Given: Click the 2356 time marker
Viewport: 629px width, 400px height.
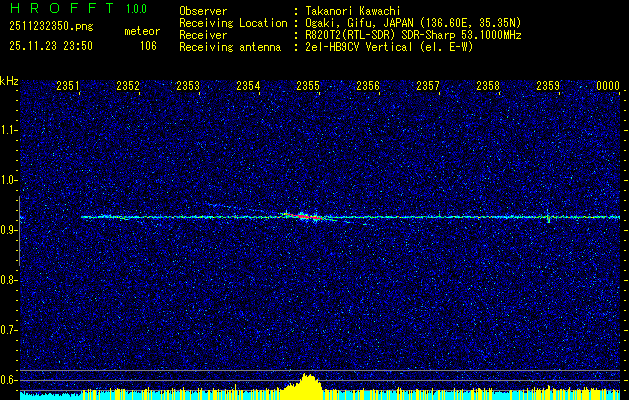Looking at the screenshot, I should click(368, 85).
